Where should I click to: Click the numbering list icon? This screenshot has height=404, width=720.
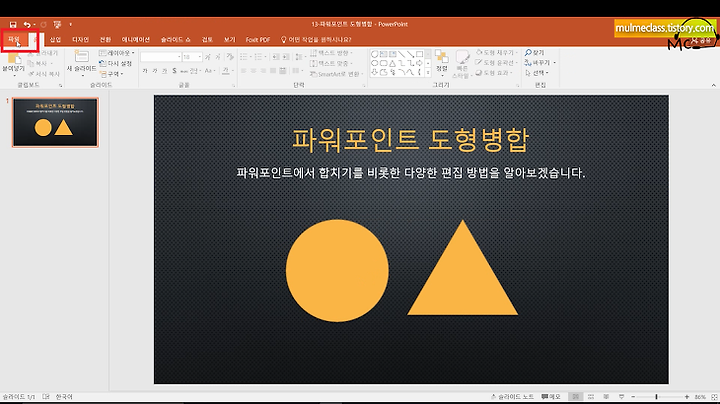[259, 56]
